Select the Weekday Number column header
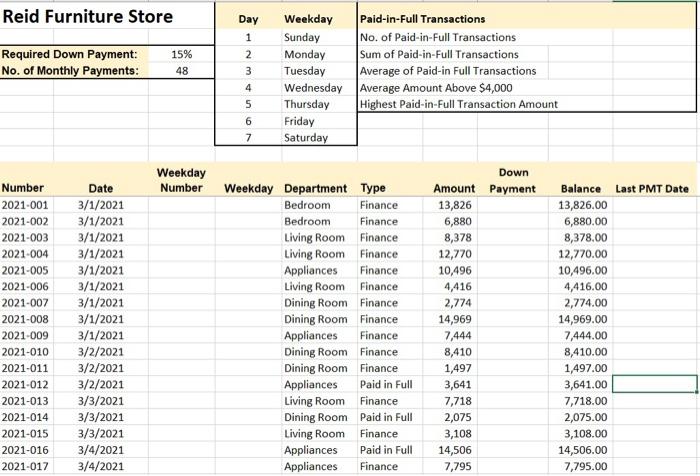 [181, 180]
